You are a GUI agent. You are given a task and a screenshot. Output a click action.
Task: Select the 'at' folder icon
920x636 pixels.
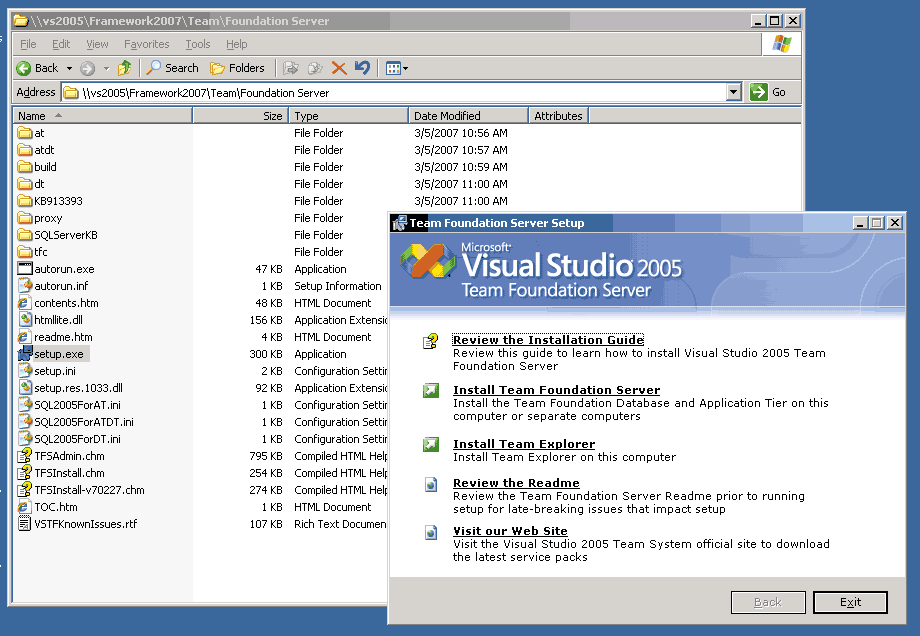tap(25, 133)
